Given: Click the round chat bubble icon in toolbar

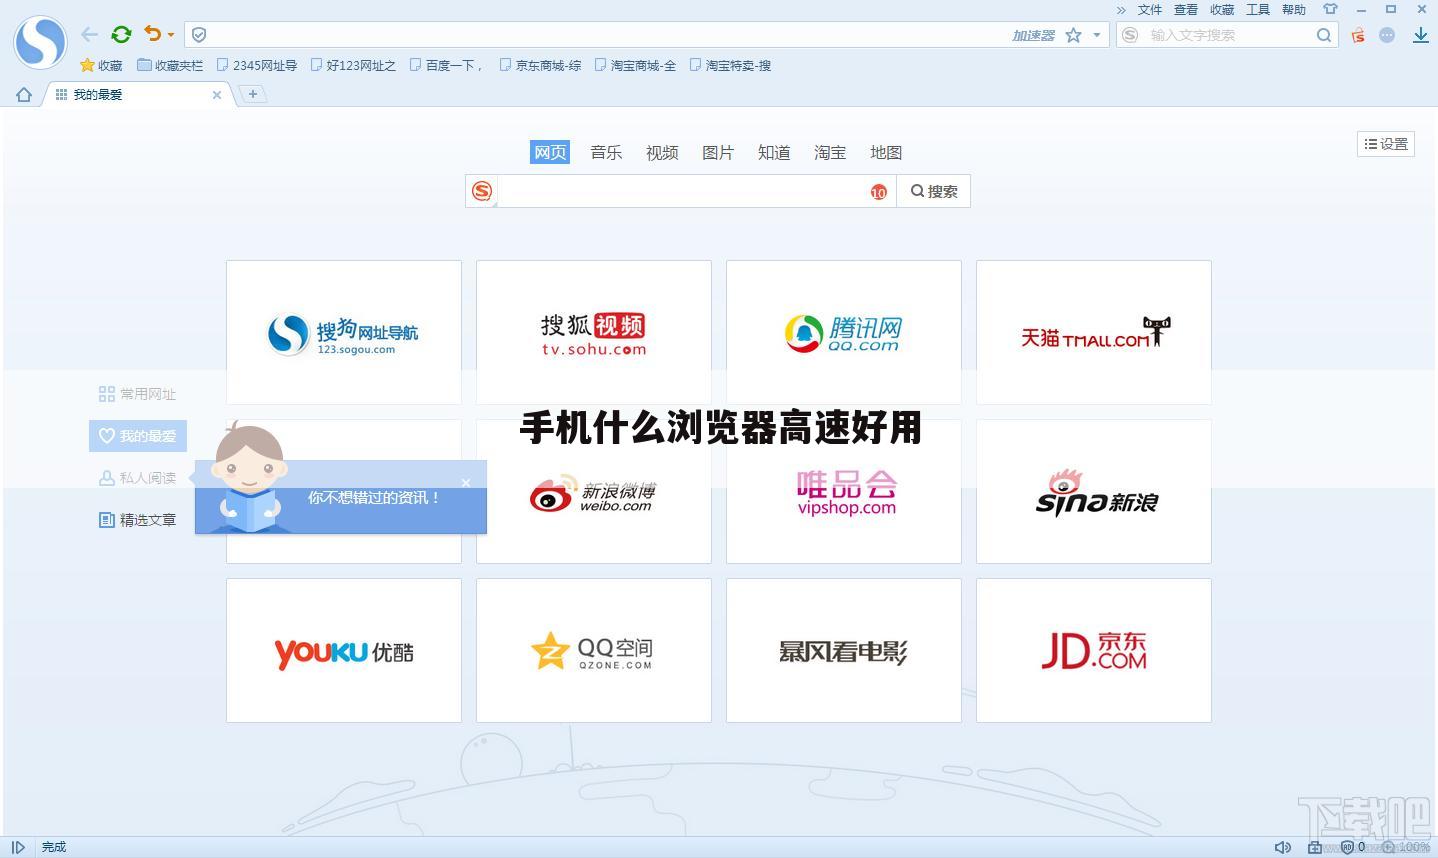Looking at the screenshot, I should (x=1387, y=35).
